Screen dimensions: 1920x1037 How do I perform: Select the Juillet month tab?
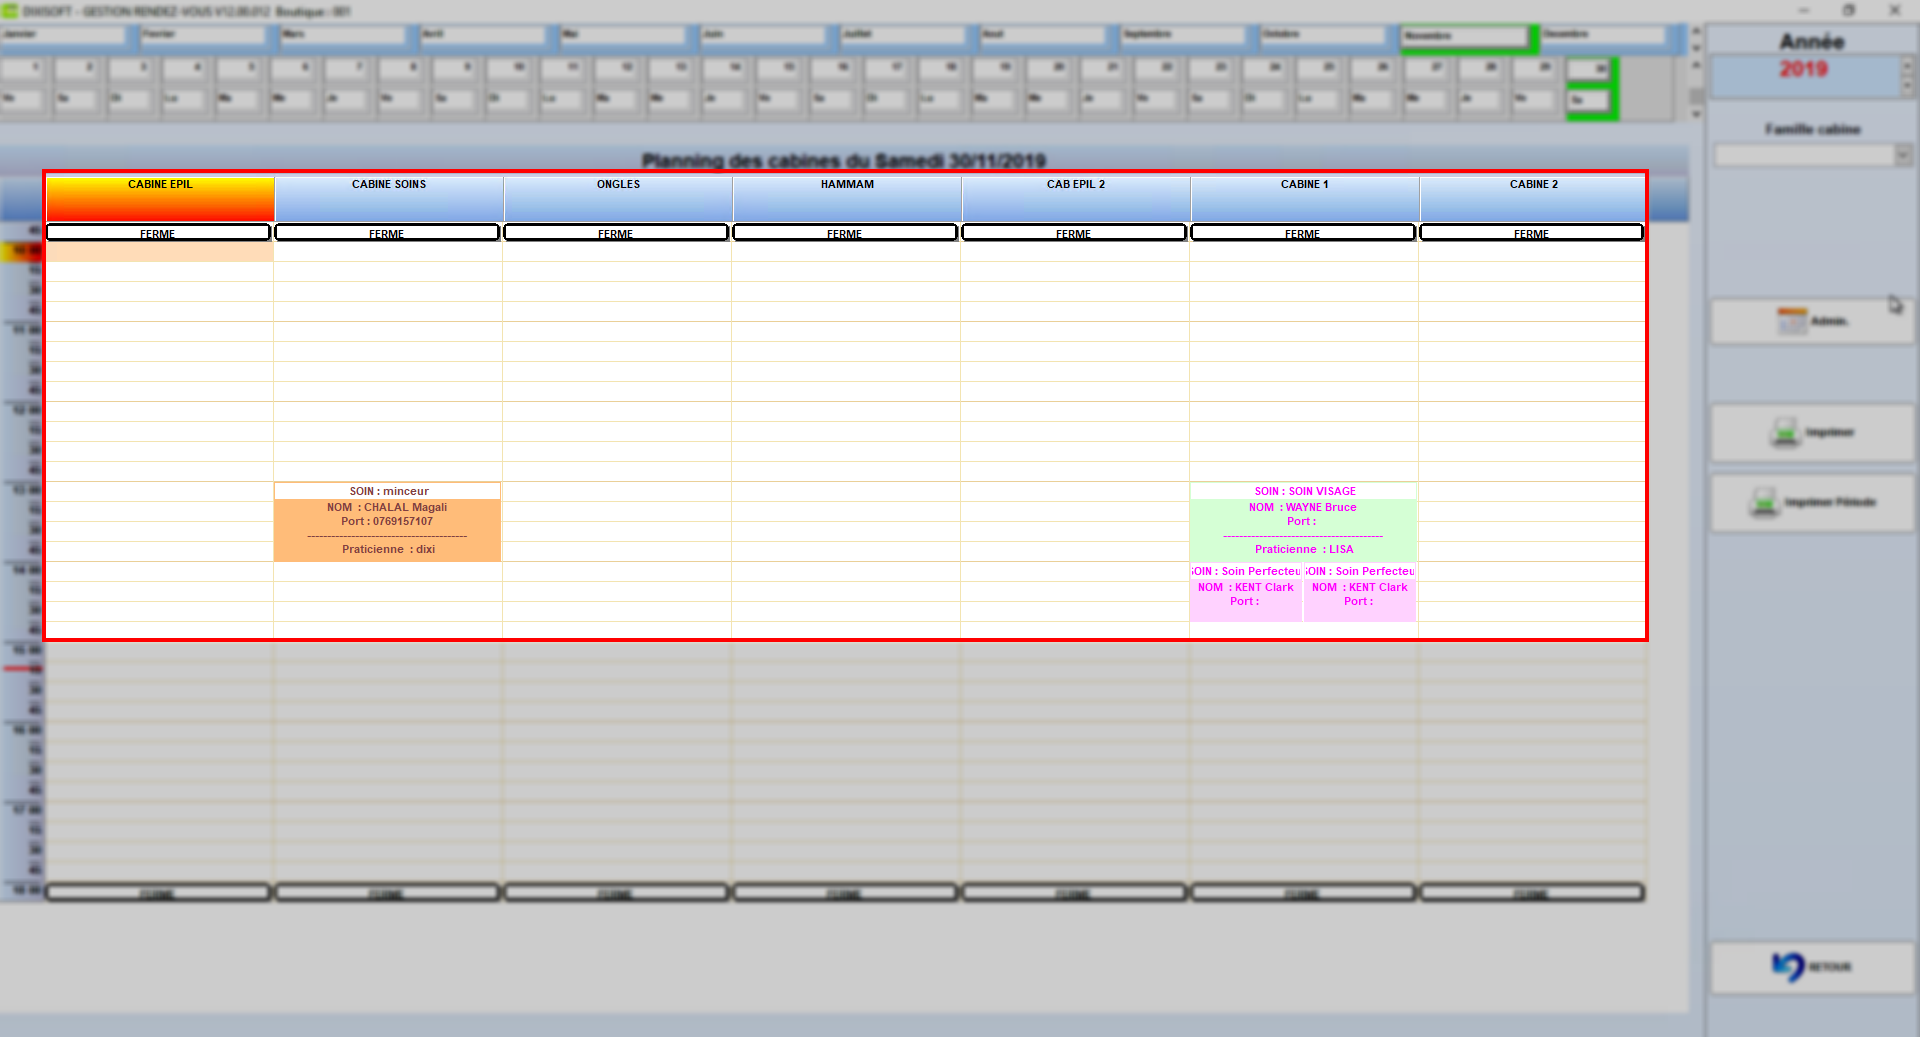903,35
